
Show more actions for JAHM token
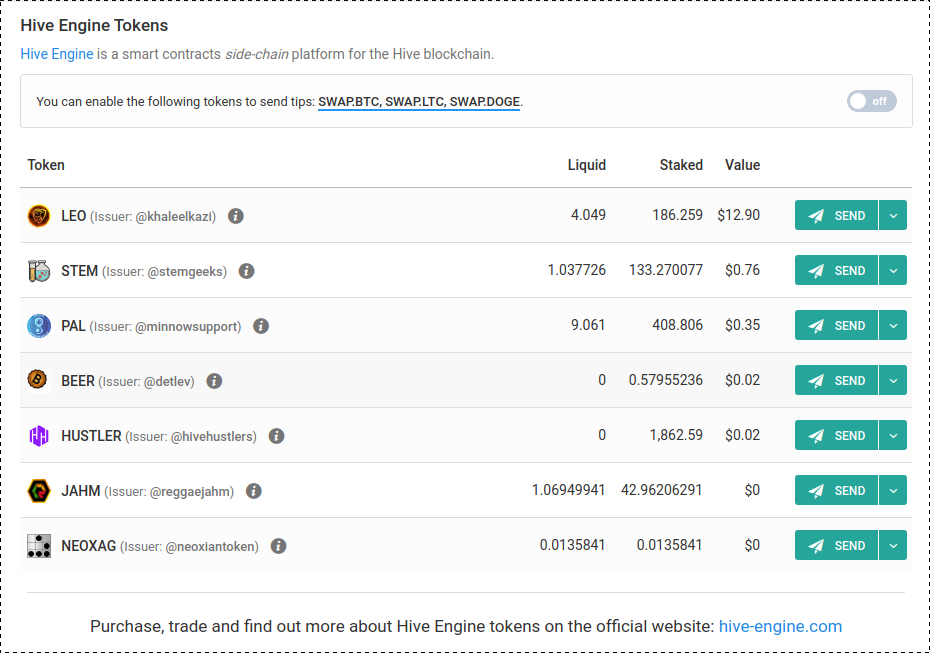(893, 490)
